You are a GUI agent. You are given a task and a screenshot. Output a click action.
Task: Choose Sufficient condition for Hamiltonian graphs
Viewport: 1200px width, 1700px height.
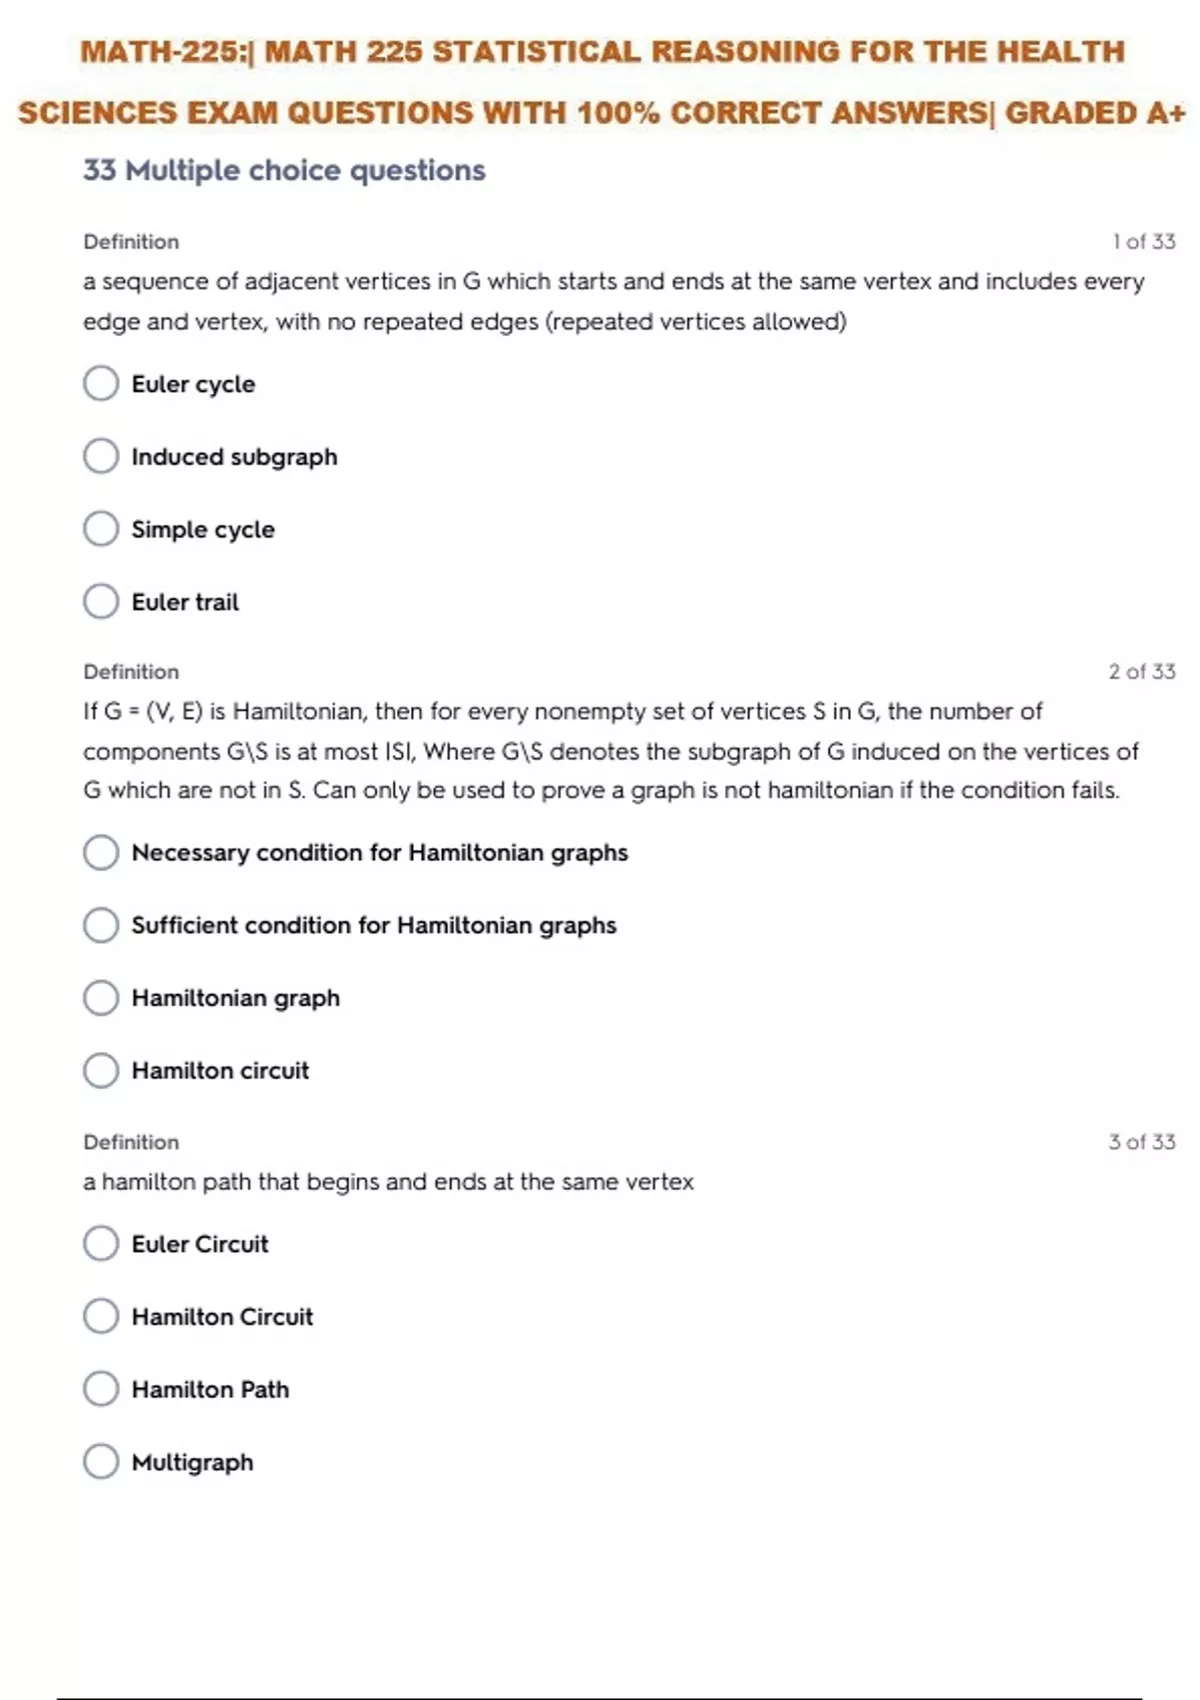pos(101,925)
